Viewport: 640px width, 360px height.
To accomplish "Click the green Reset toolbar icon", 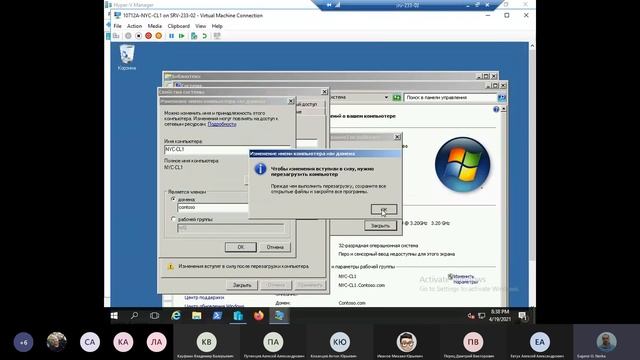I will (182, 36).
